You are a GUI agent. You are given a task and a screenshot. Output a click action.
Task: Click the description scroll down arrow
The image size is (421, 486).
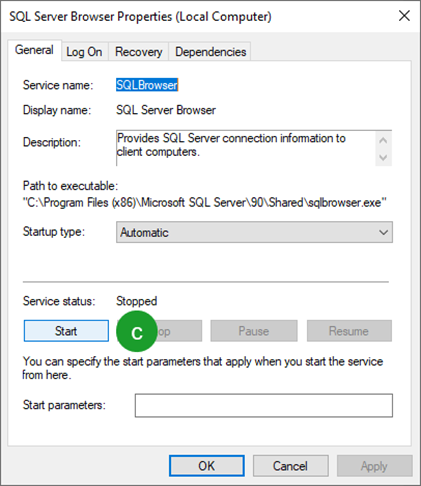[x=383, y=157]
